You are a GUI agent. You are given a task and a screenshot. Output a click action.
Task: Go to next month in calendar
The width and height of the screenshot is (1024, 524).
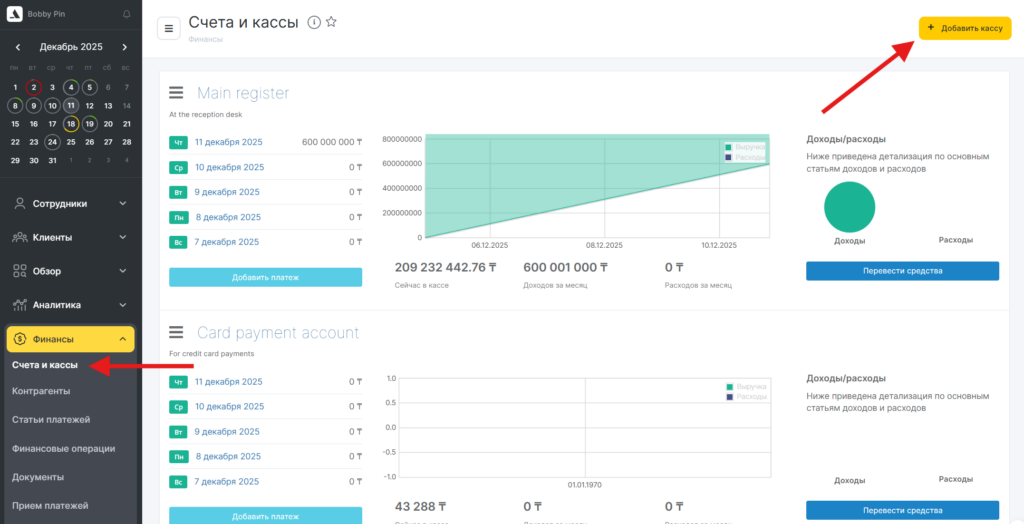coord(124,47)
